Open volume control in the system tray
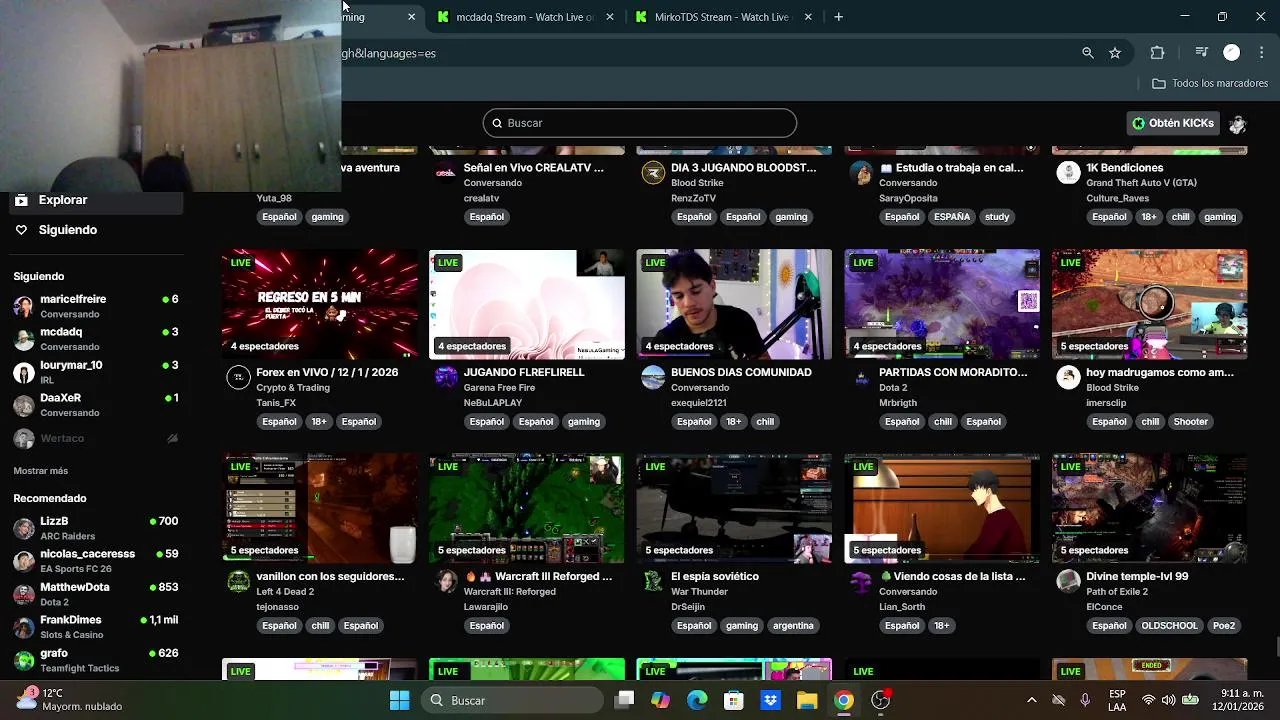1280x720 pixels. pos(1169,701)
